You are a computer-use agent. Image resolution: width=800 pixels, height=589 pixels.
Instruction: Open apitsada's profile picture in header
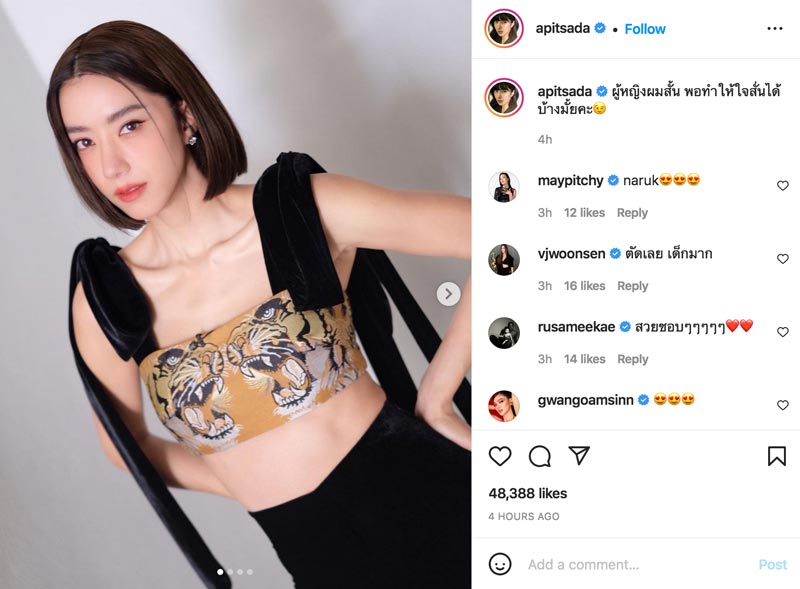click(504, 29)
